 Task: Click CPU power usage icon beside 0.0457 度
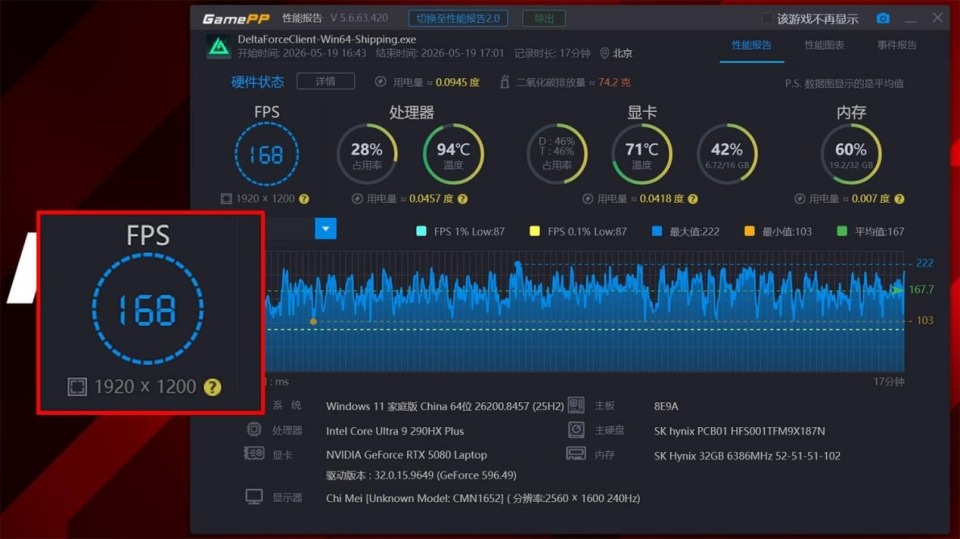pos(358,198)
